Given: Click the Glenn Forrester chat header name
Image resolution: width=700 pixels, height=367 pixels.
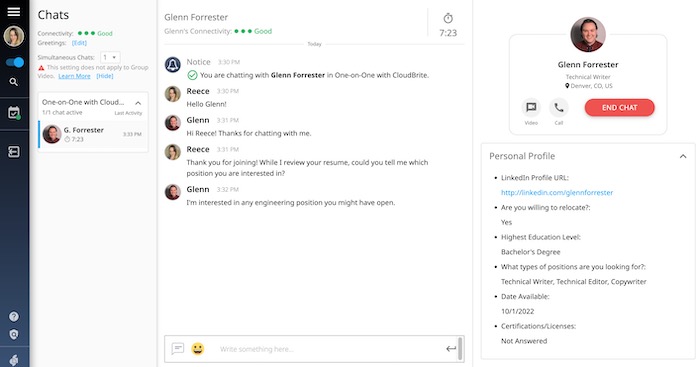Looking at the screenshot, I should (x=196, y=17).
